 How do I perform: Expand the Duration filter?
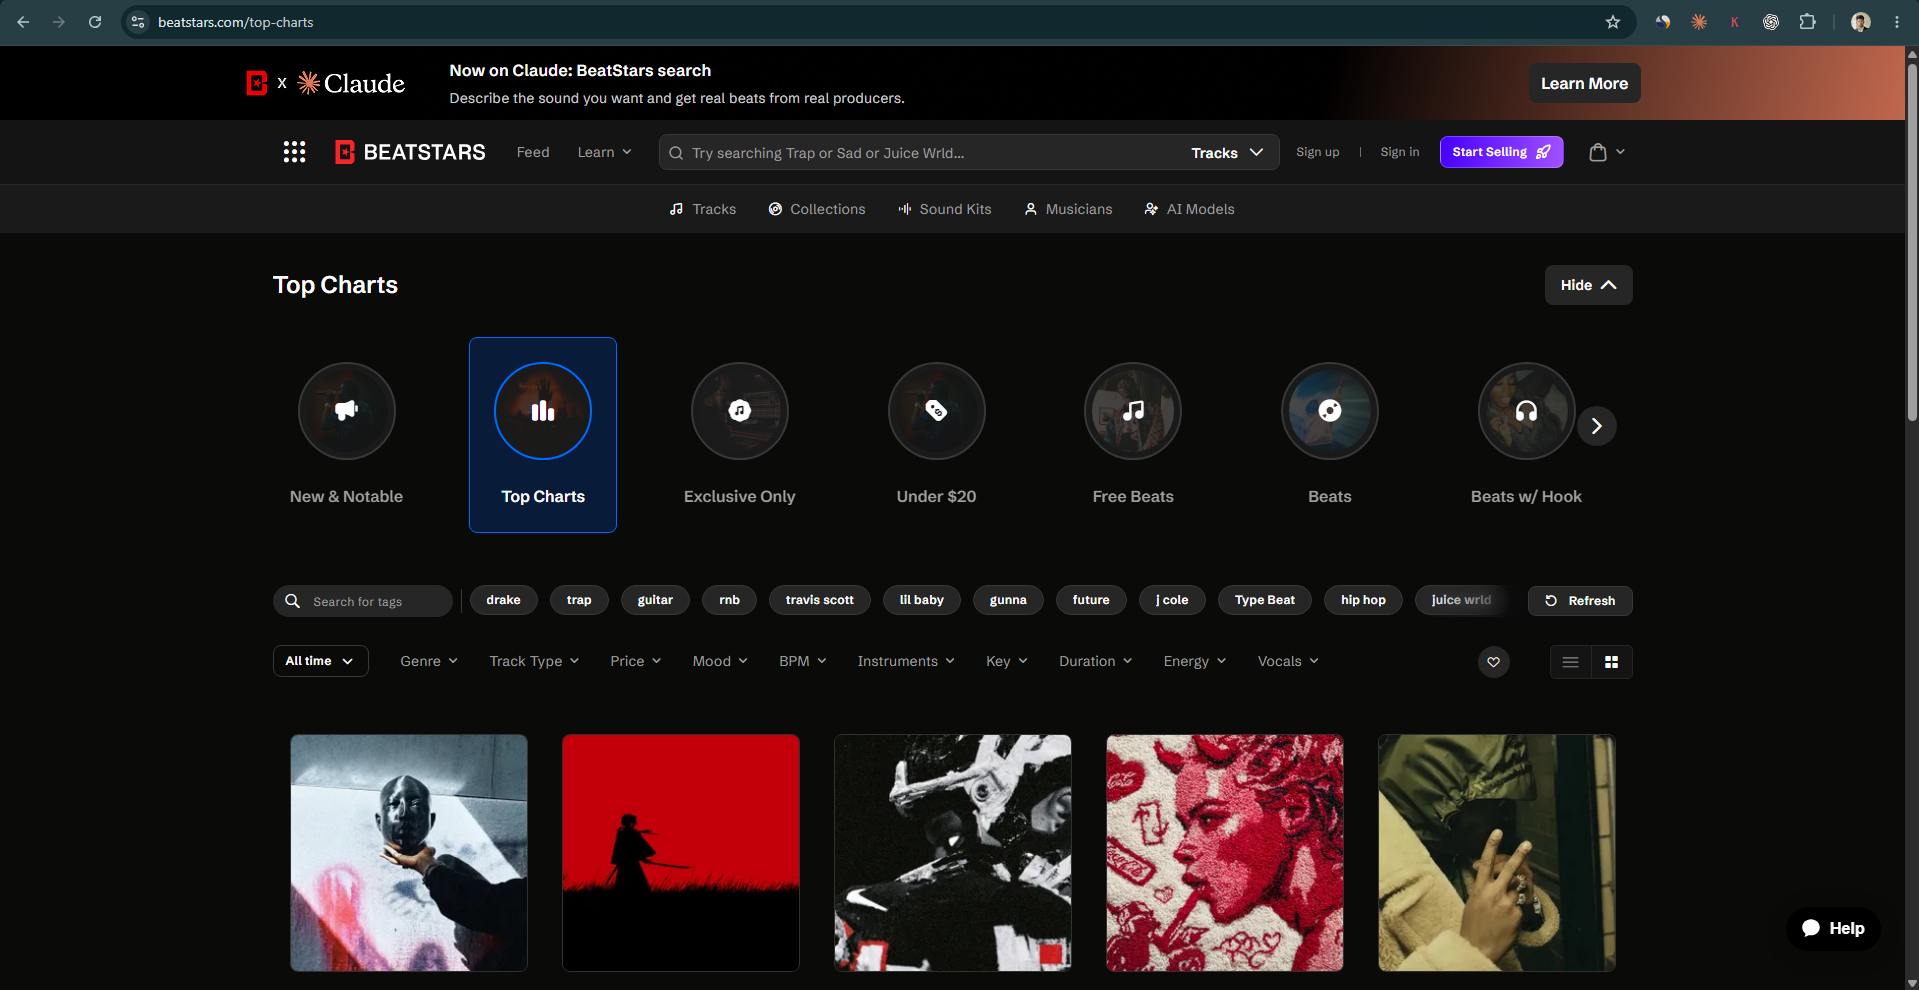tap(1096, 661)
